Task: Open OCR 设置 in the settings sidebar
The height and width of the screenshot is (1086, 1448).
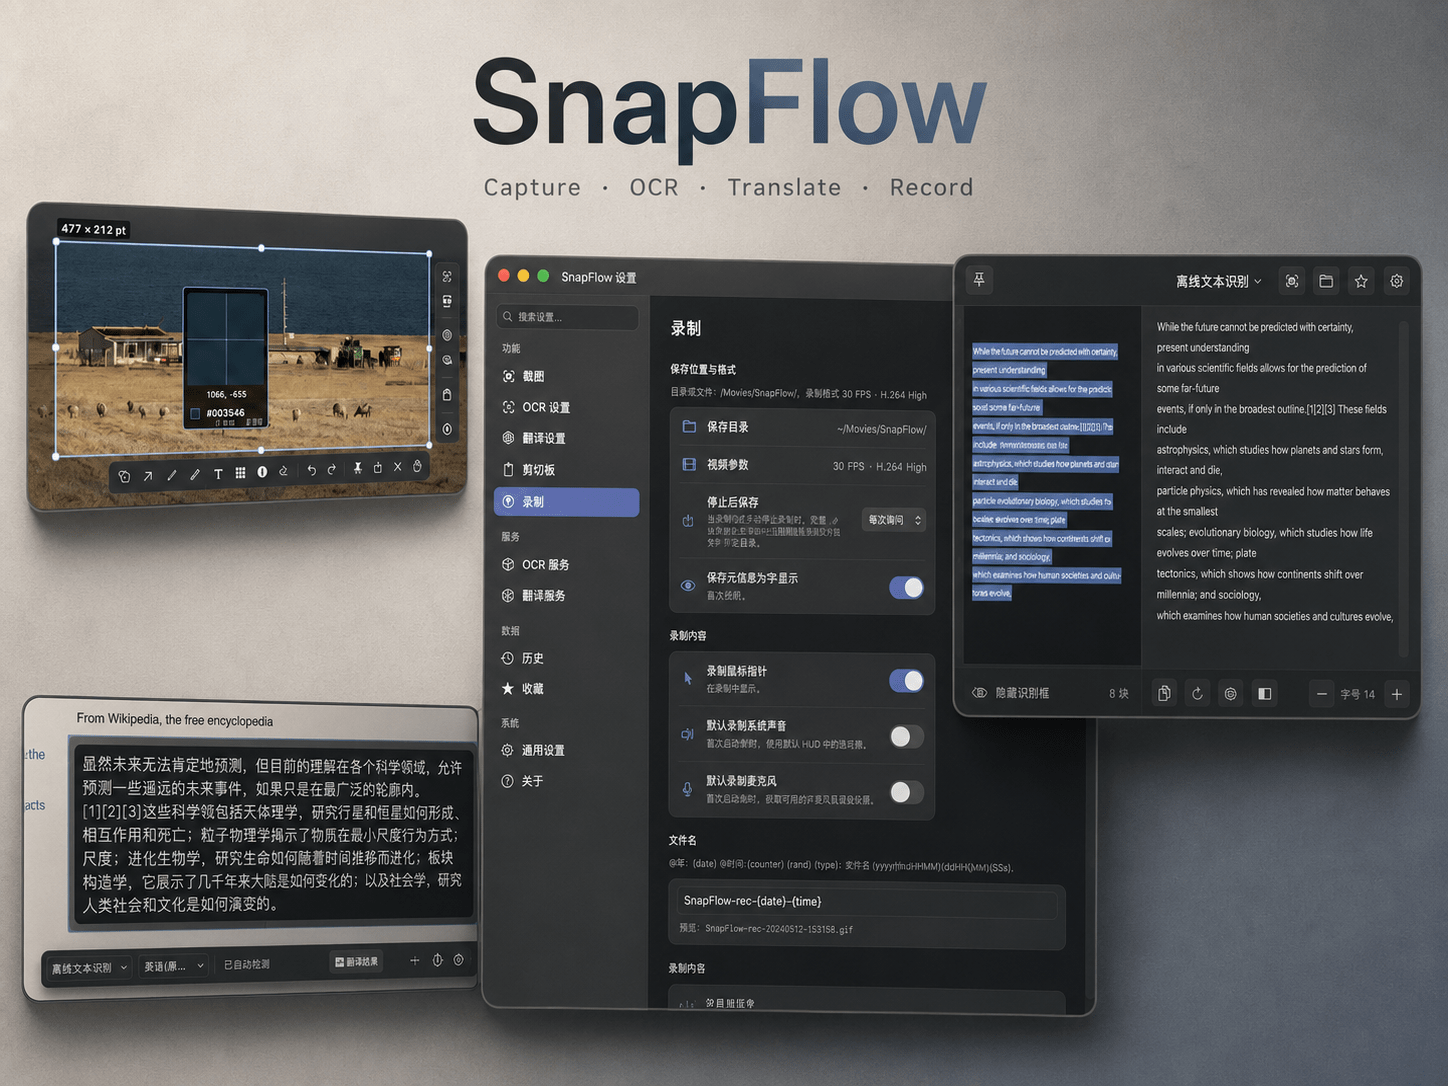Action: pyautogui.click(x=566, y=407)
